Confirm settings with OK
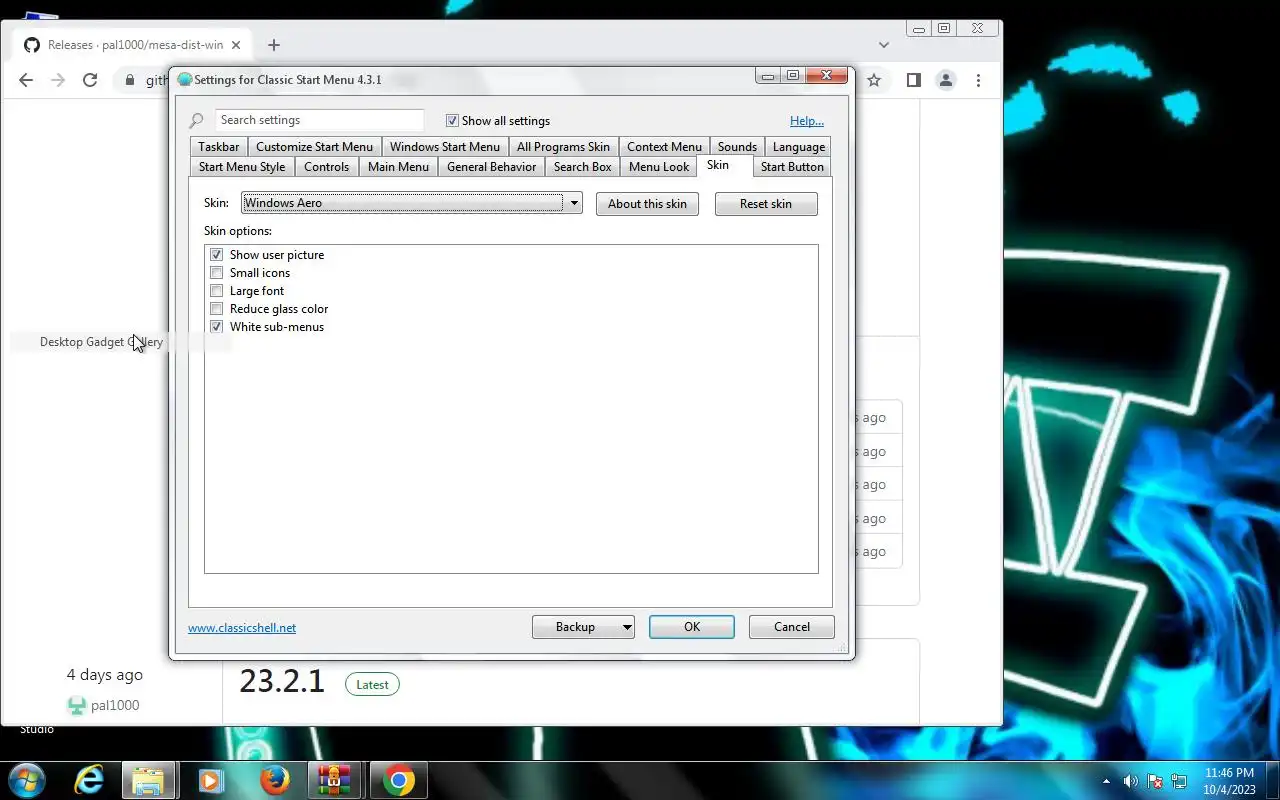 692,627
